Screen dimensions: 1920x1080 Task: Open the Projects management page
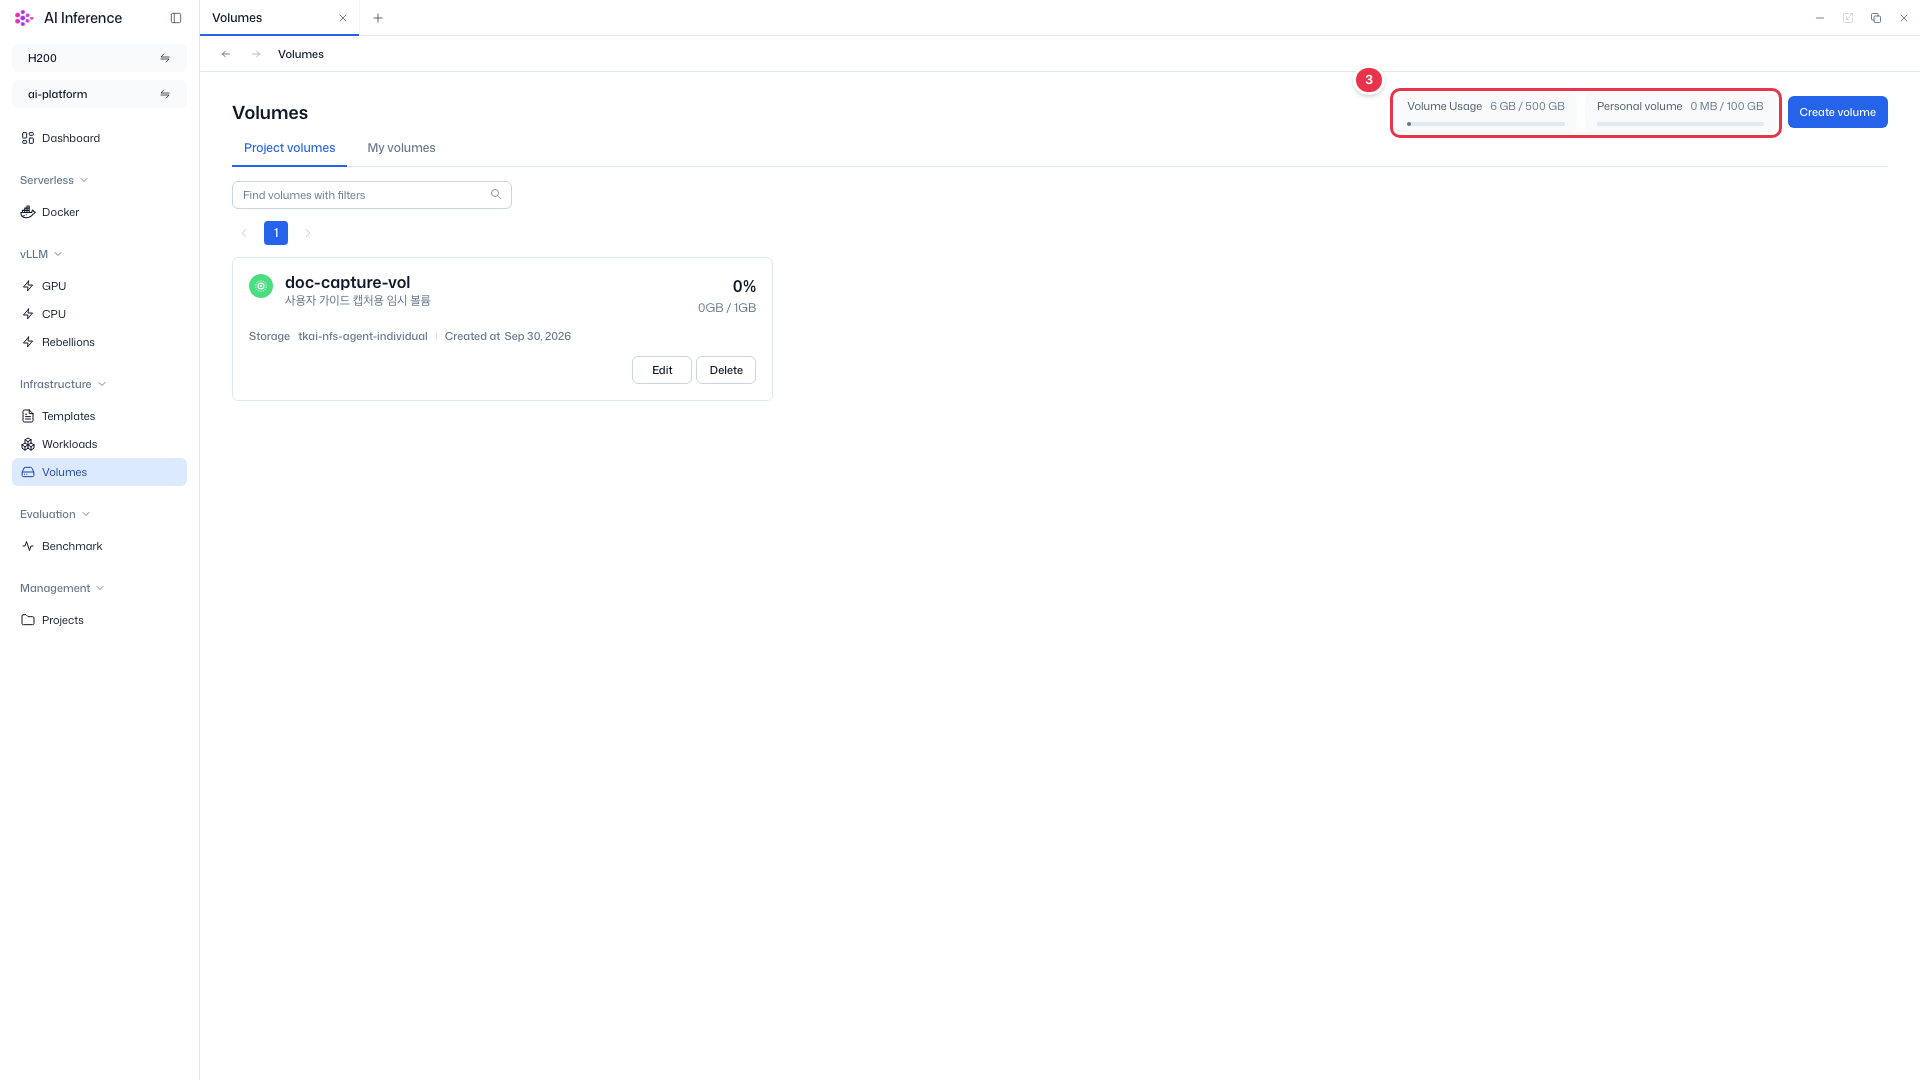(x=99, y=620)
